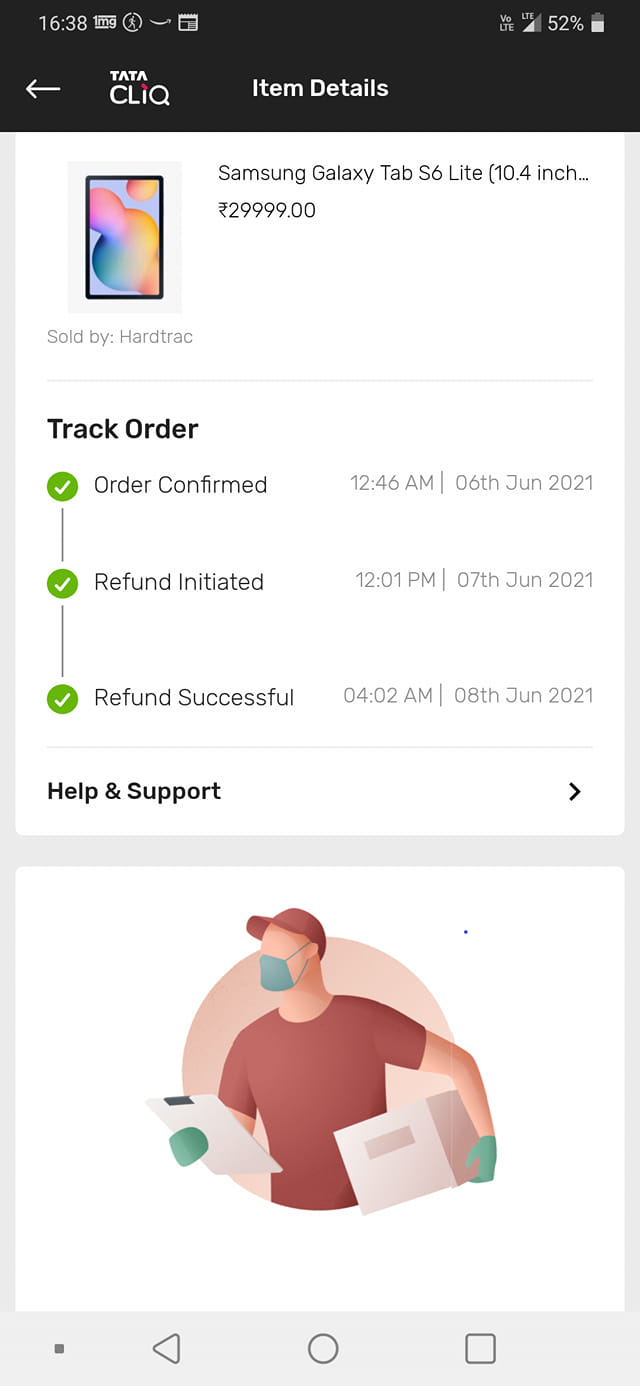Tap the 1mg notification icon in status bar

[105, 22]
